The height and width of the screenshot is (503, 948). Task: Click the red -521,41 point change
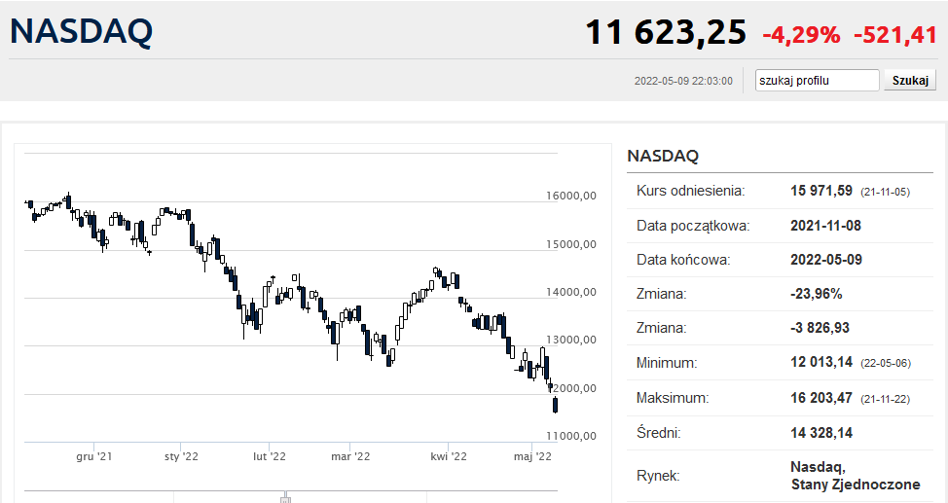tap(896, 35)
